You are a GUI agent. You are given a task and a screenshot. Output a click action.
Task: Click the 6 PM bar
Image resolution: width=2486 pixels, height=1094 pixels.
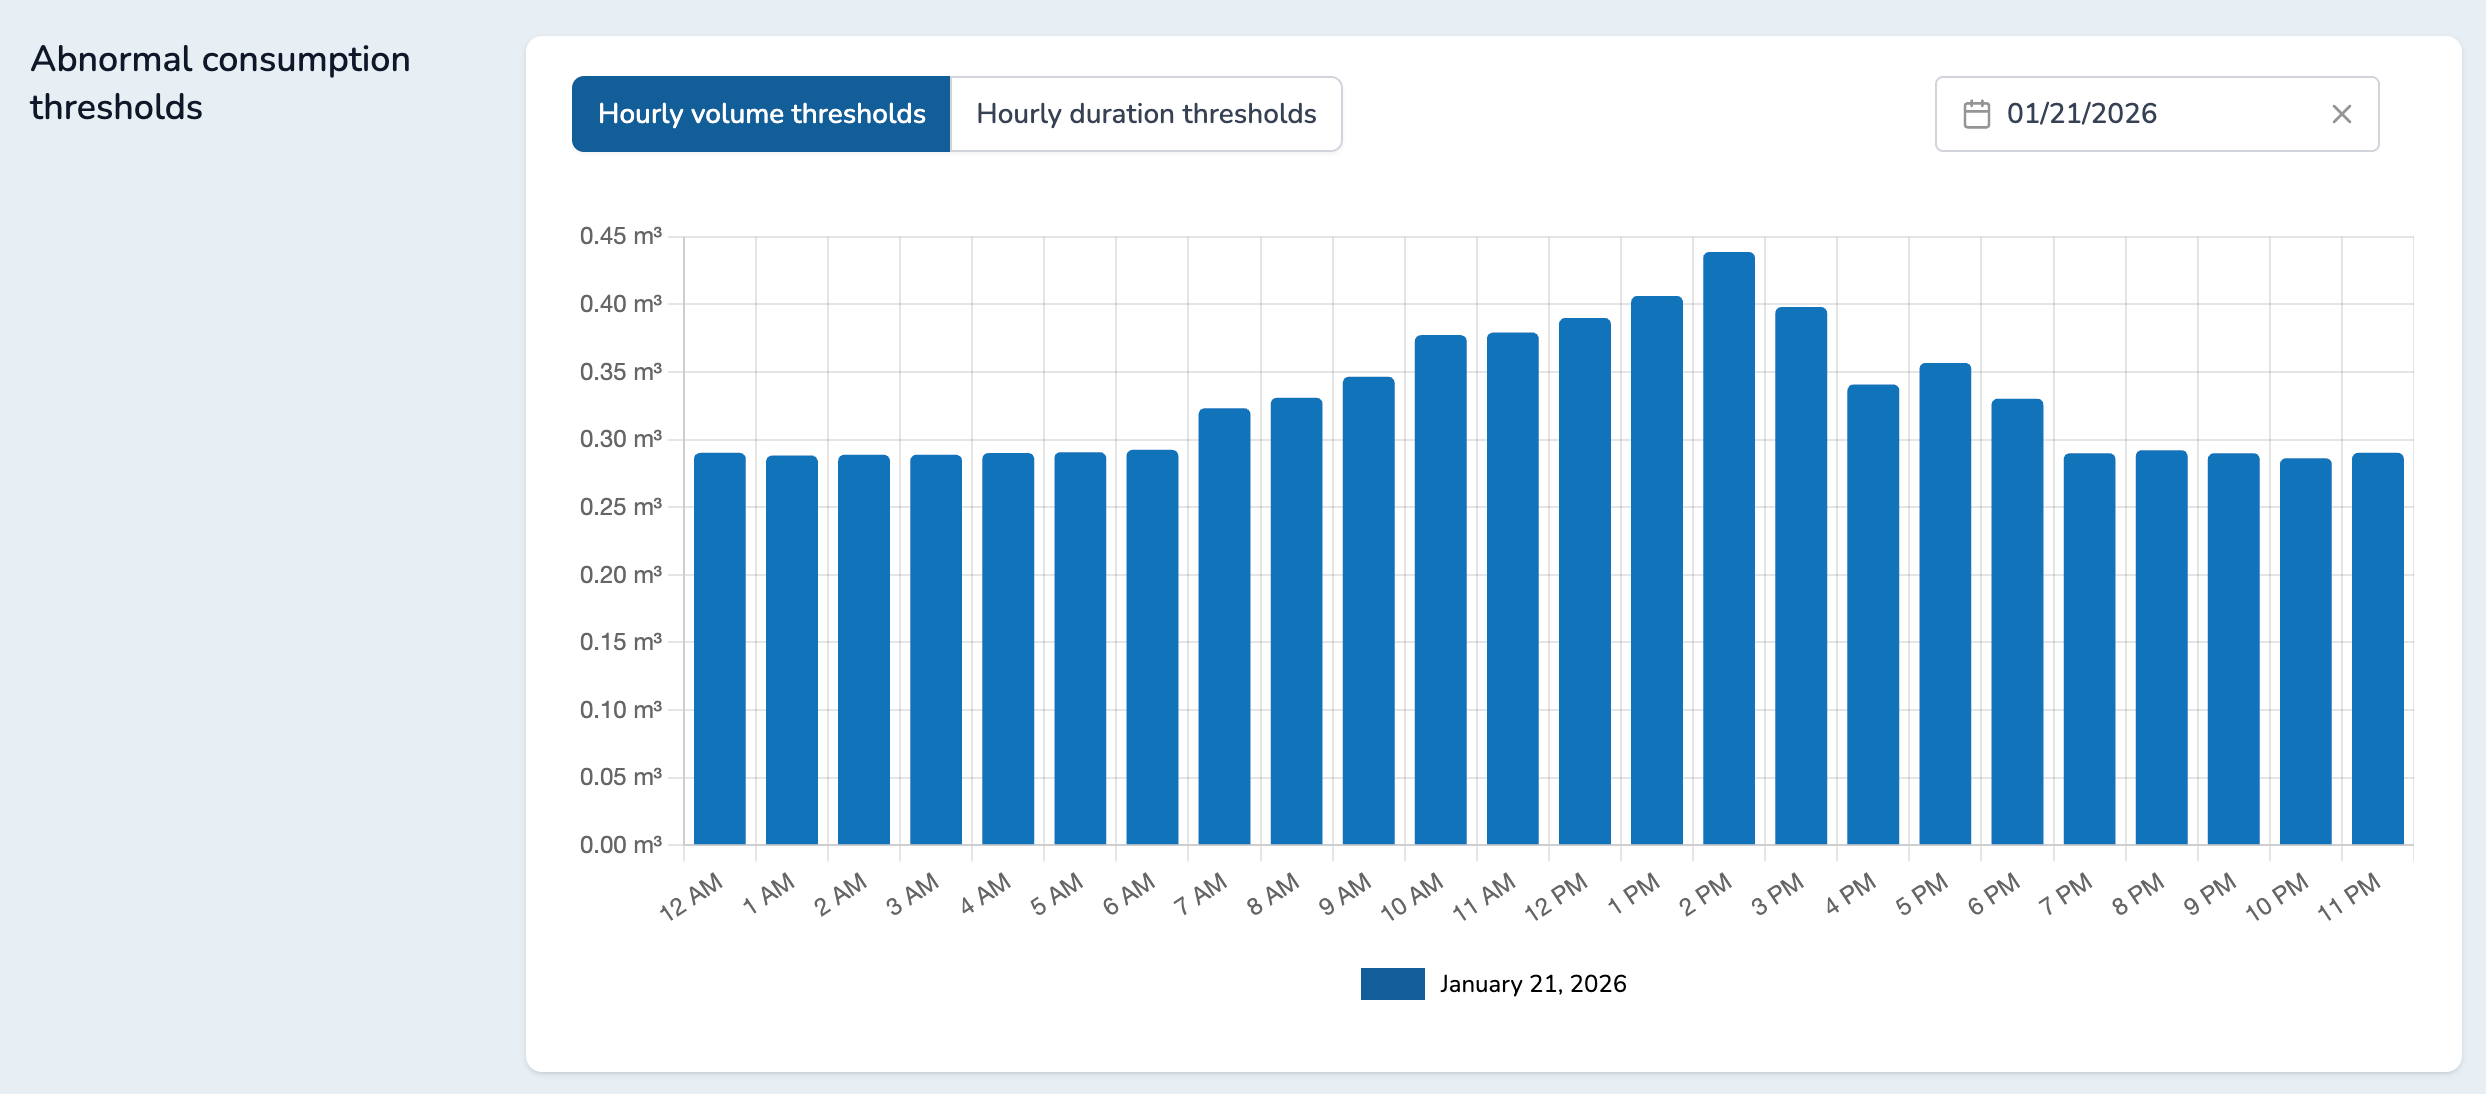tap(2017, 622)
